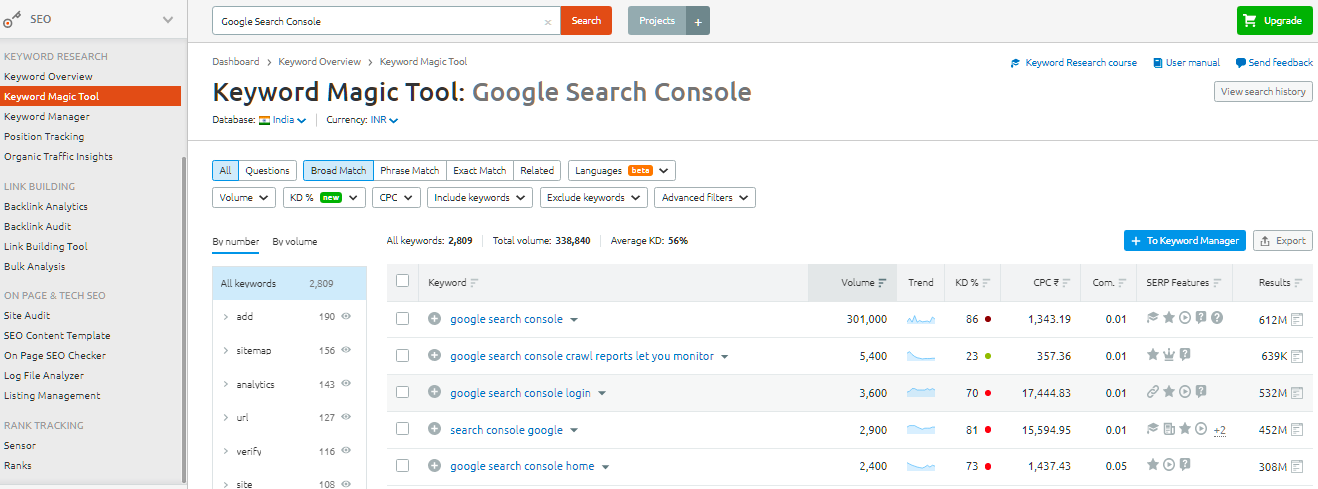Open SERP snapshot icon for the 639K results row

pyautogui.click(x=1297, y=356)
